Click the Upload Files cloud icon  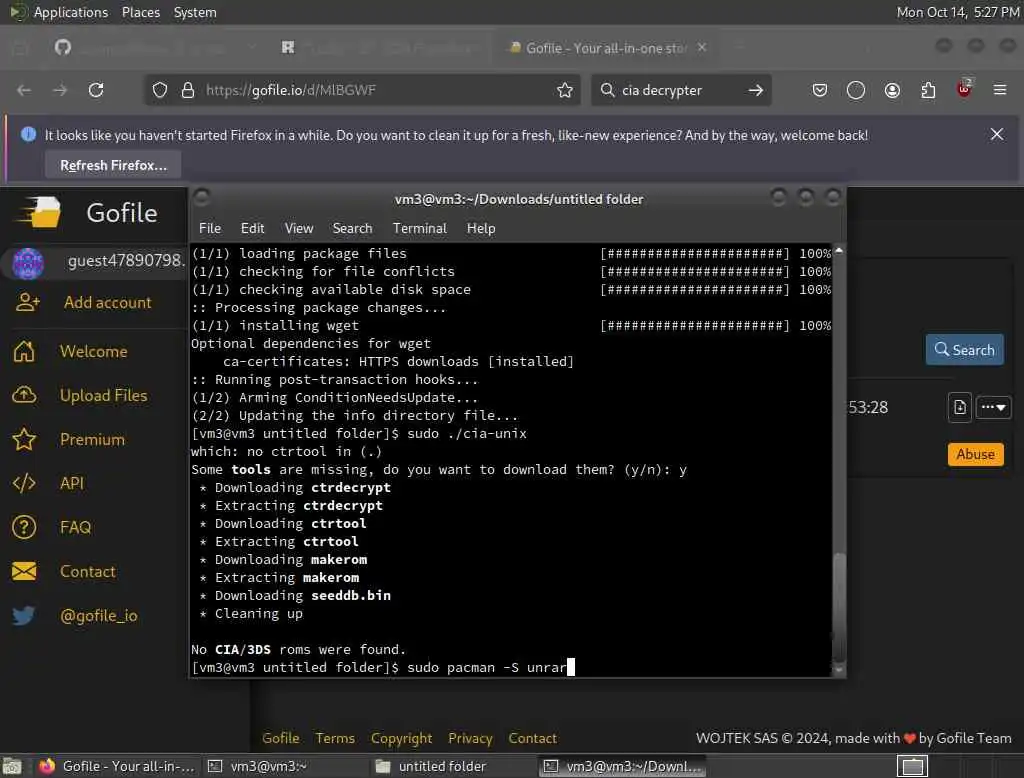point(24,395)
